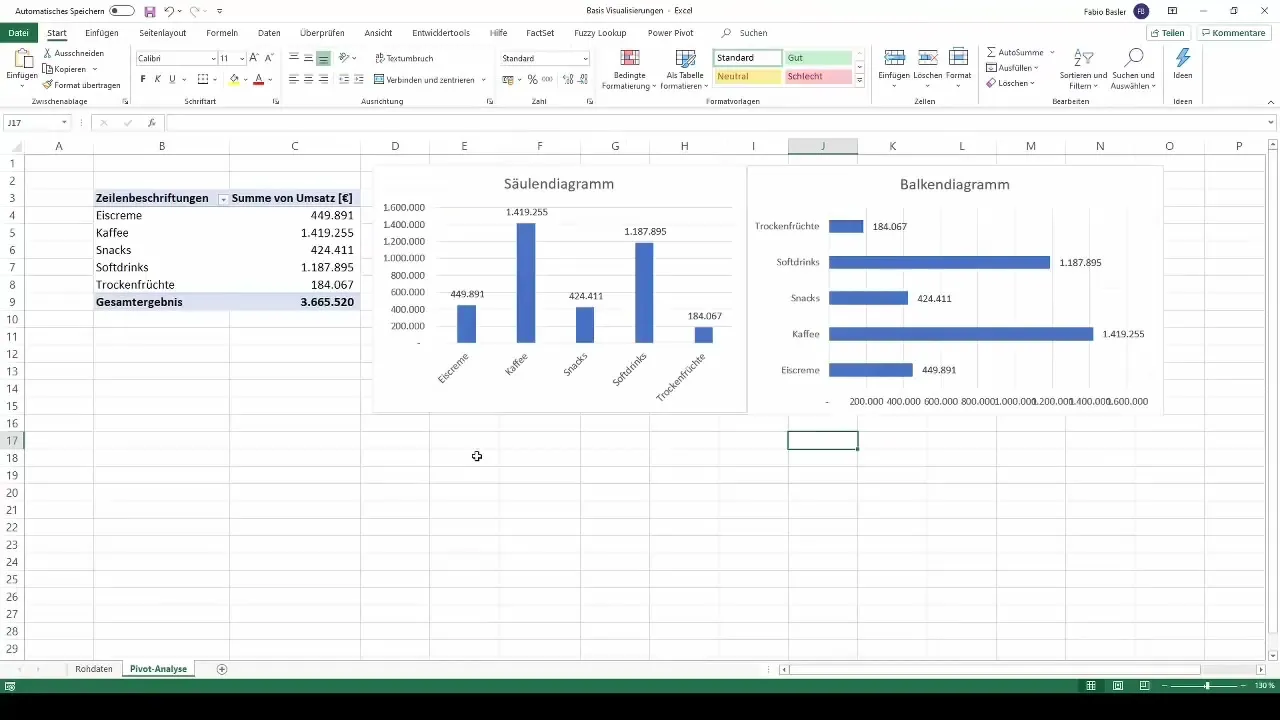Open the Einfügen ribbon tab

pos(102,33)
